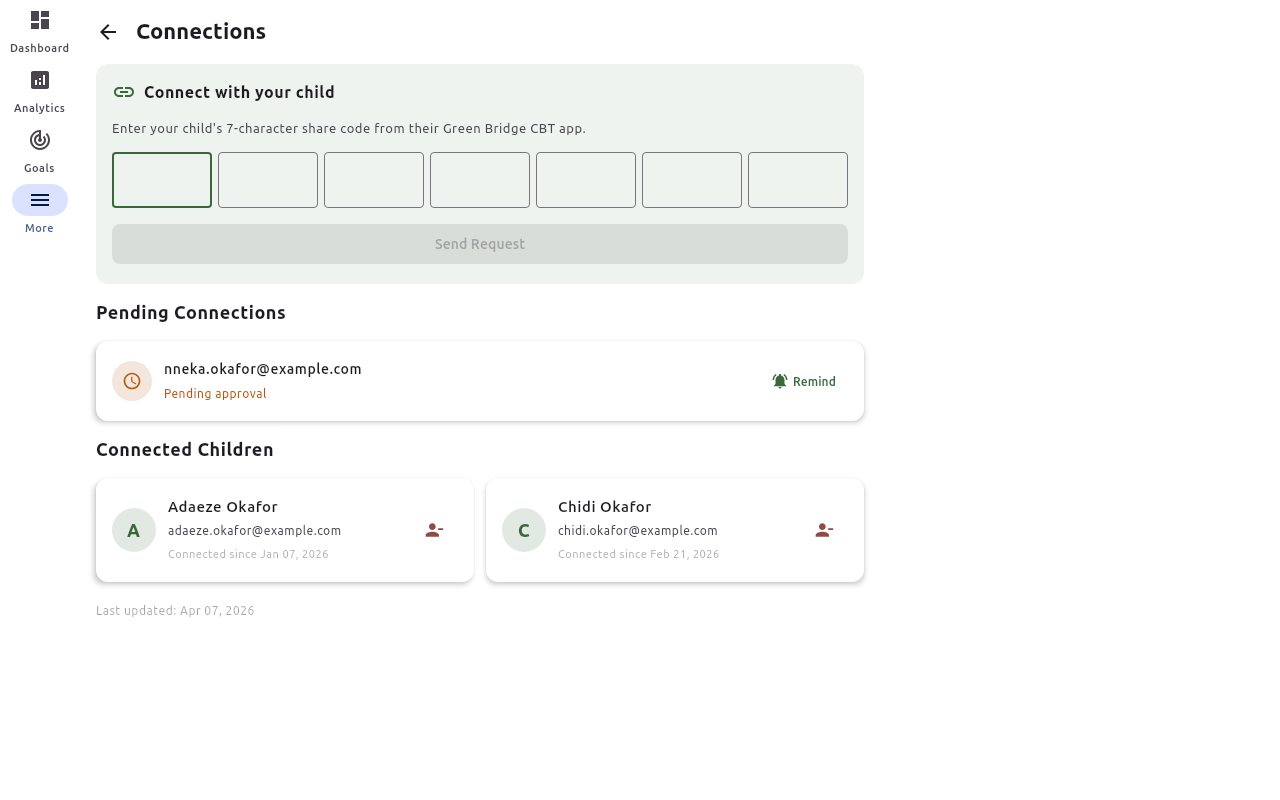Viewport: 1280px width, 800px height.
Task: Click the sixth share code box
Action: 692,180
